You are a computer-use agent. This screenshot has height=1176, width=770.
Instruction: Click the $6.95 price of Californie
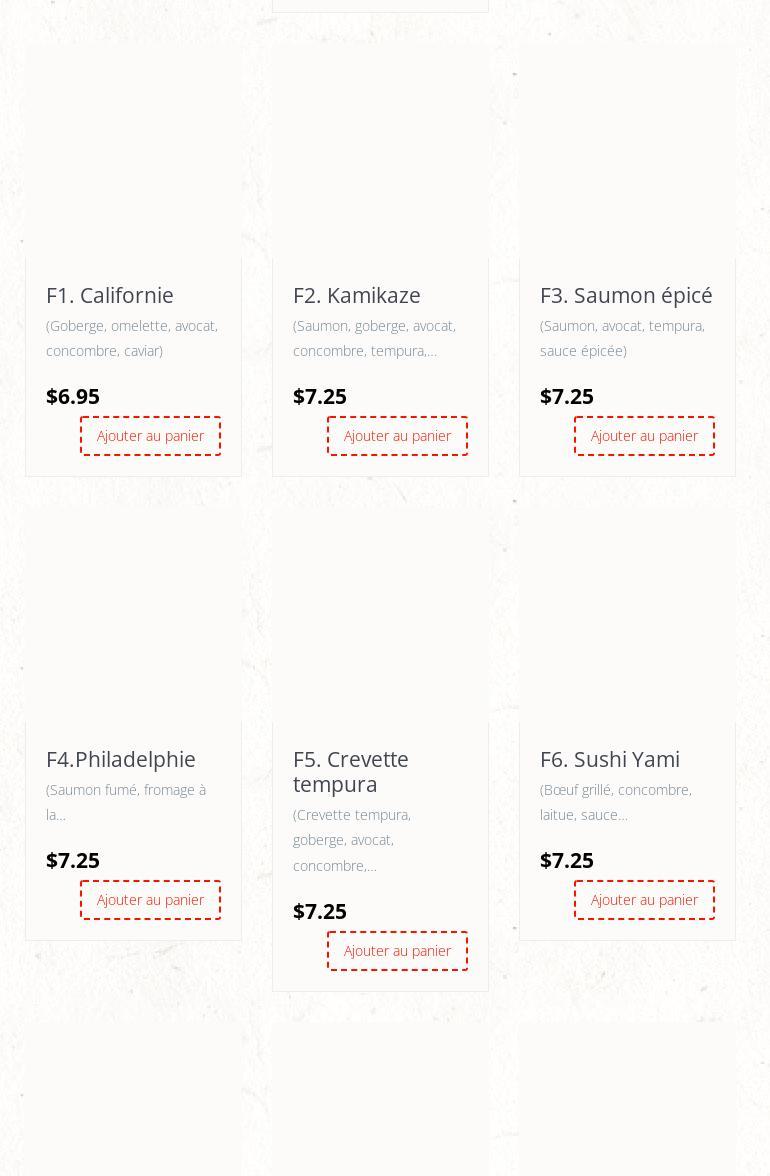click(x=73, y=396)
